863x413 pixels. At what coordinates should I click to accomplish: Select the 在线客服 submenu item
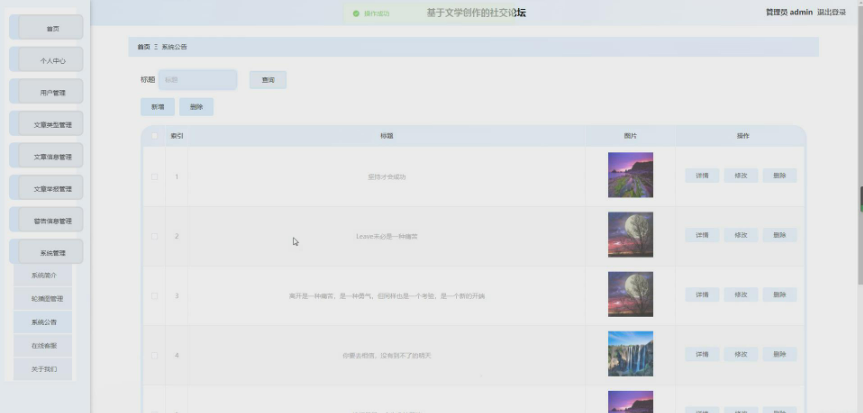[43, 345]
